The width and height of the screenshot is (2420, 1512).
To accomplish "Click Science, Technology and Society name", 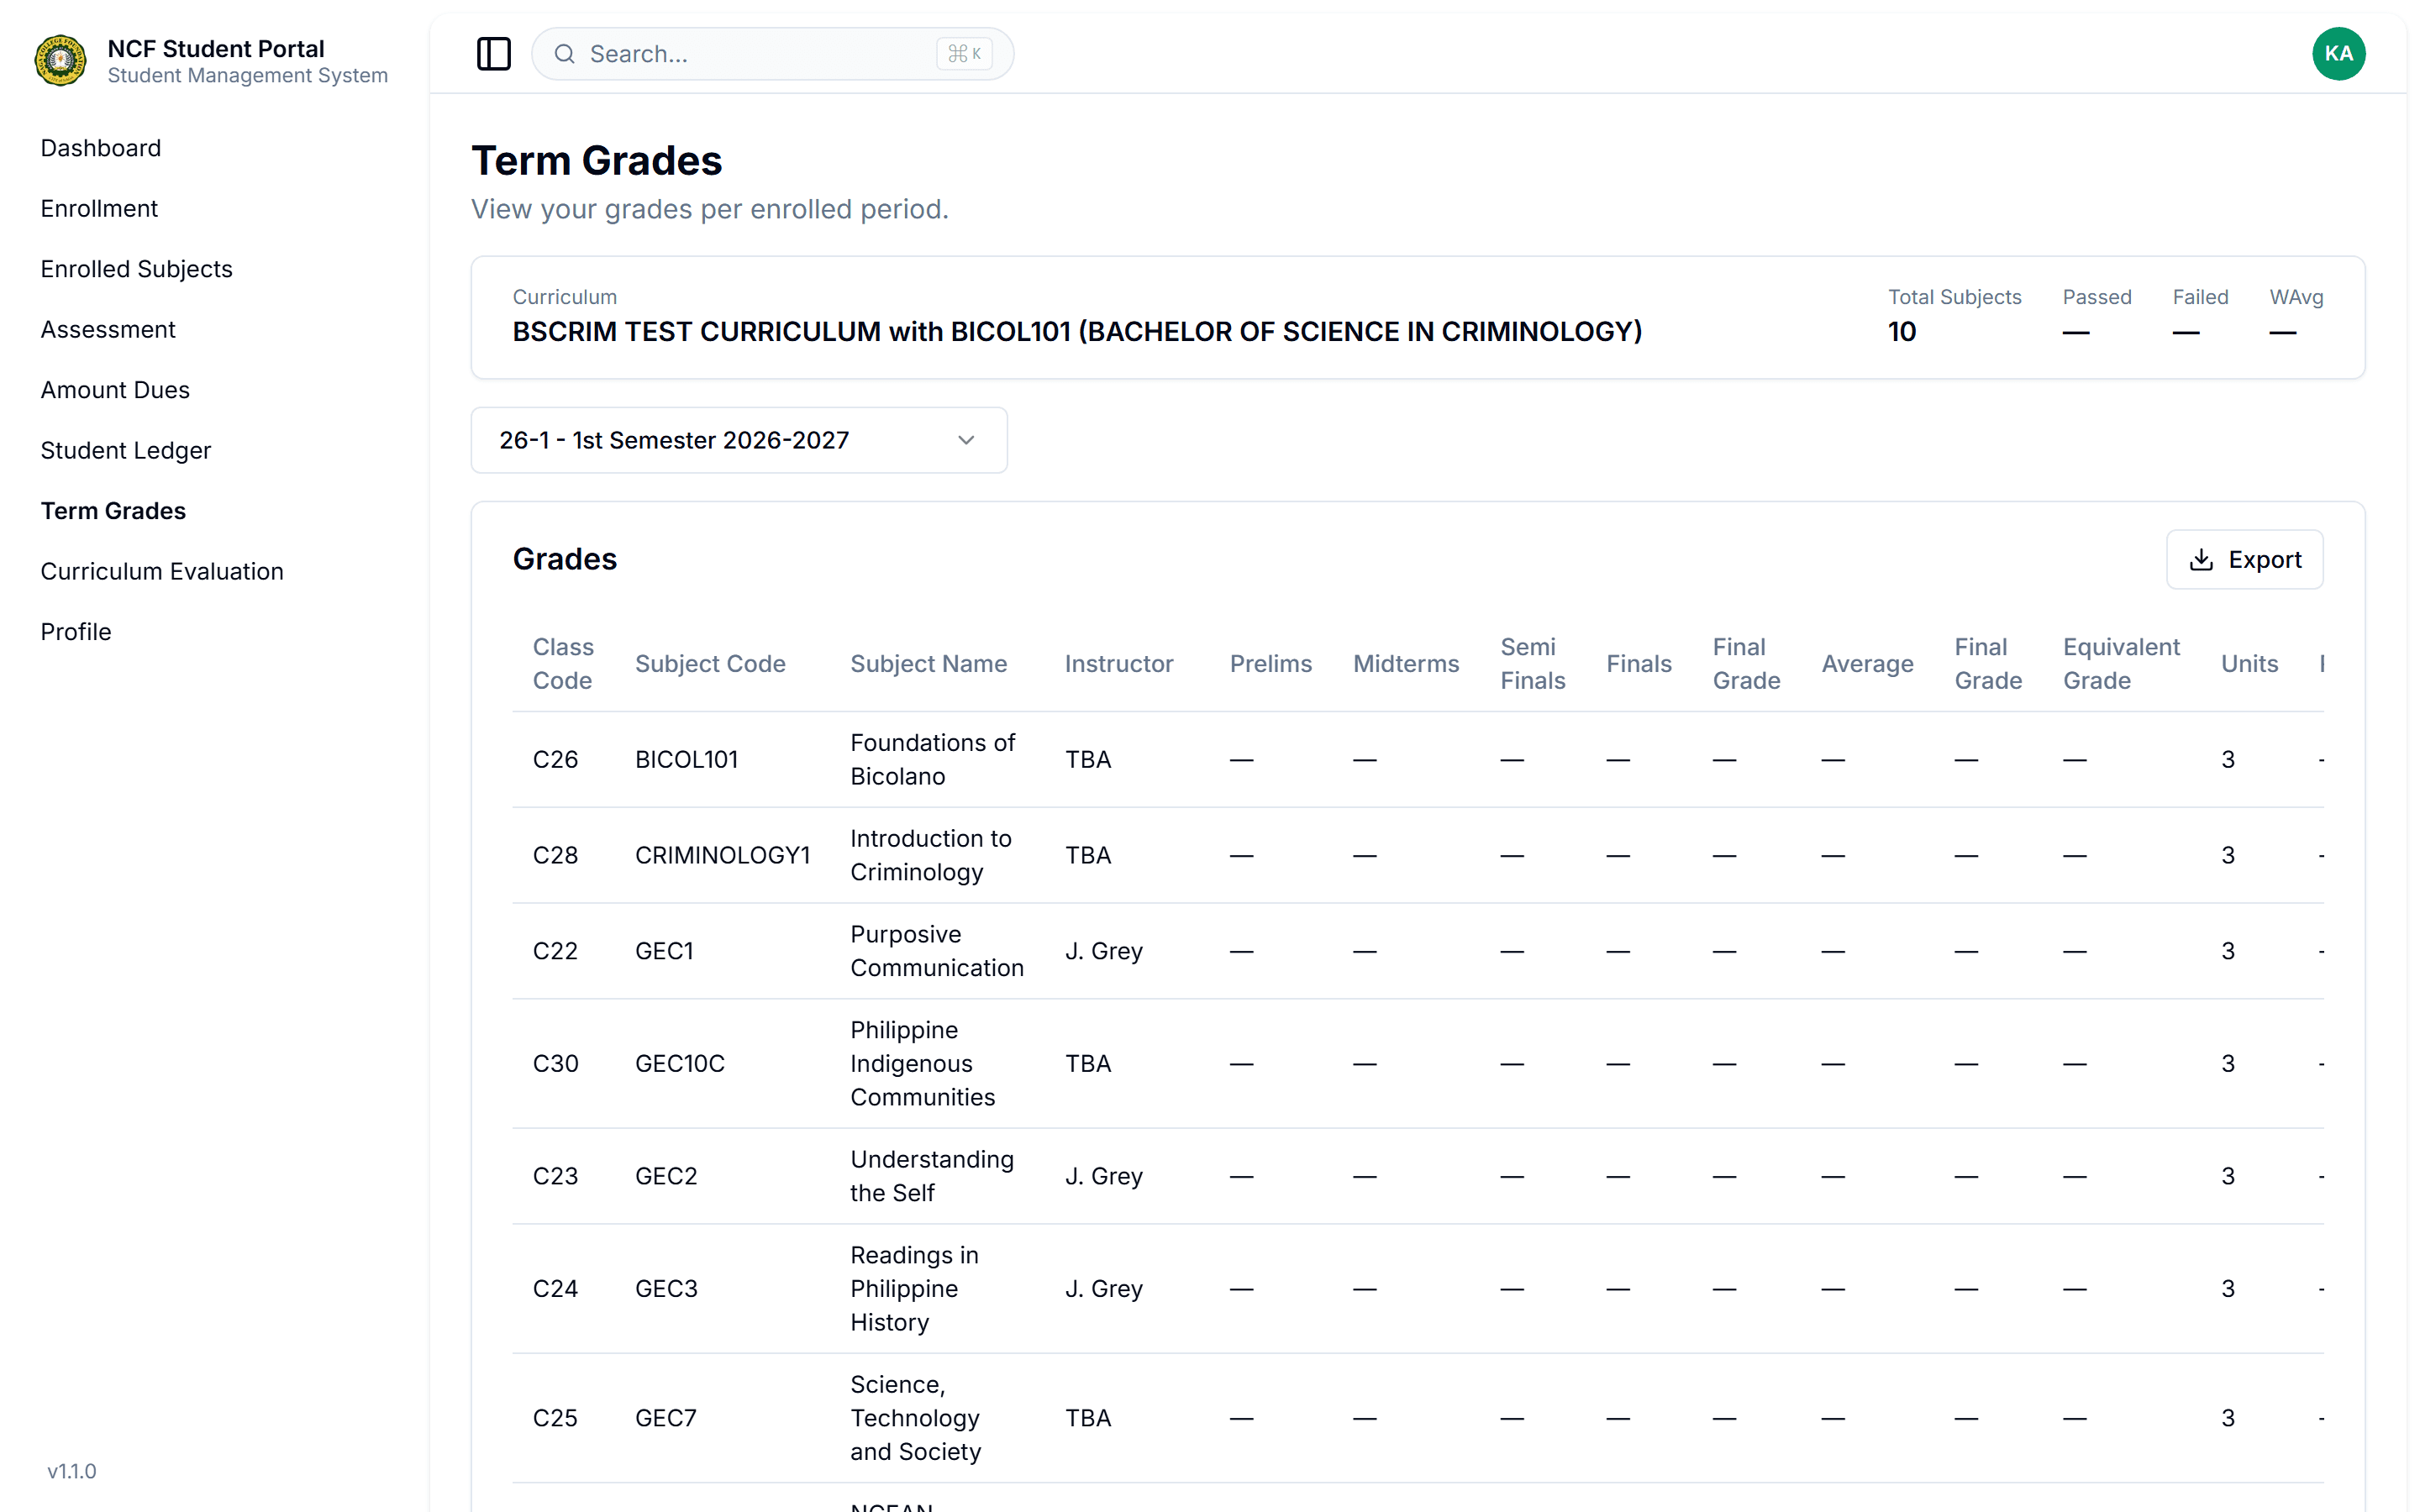I will (915, 1418).
